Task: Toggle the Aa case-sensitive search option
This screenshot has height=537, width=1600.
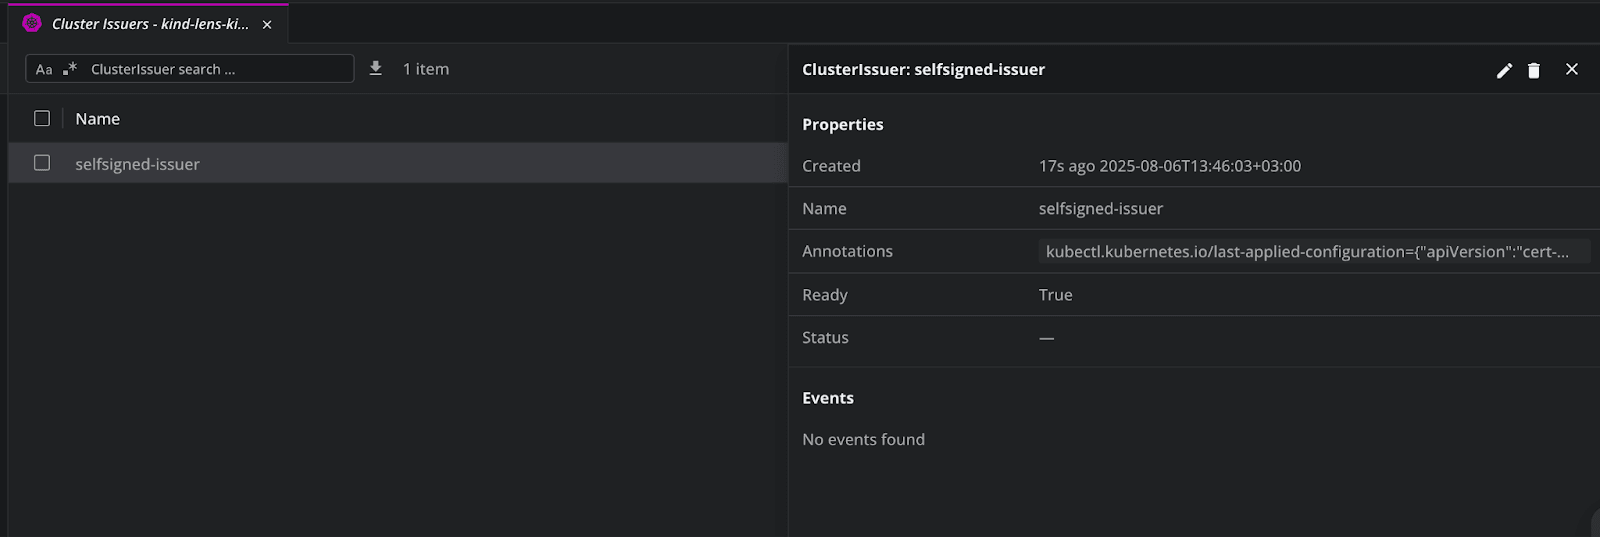Action: click(x=44, y=69)
